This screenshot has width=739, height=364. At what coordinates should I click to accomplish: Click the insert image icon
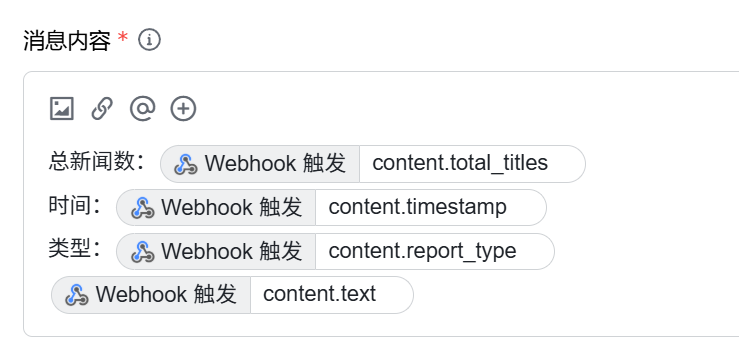[x=62, y=108]
